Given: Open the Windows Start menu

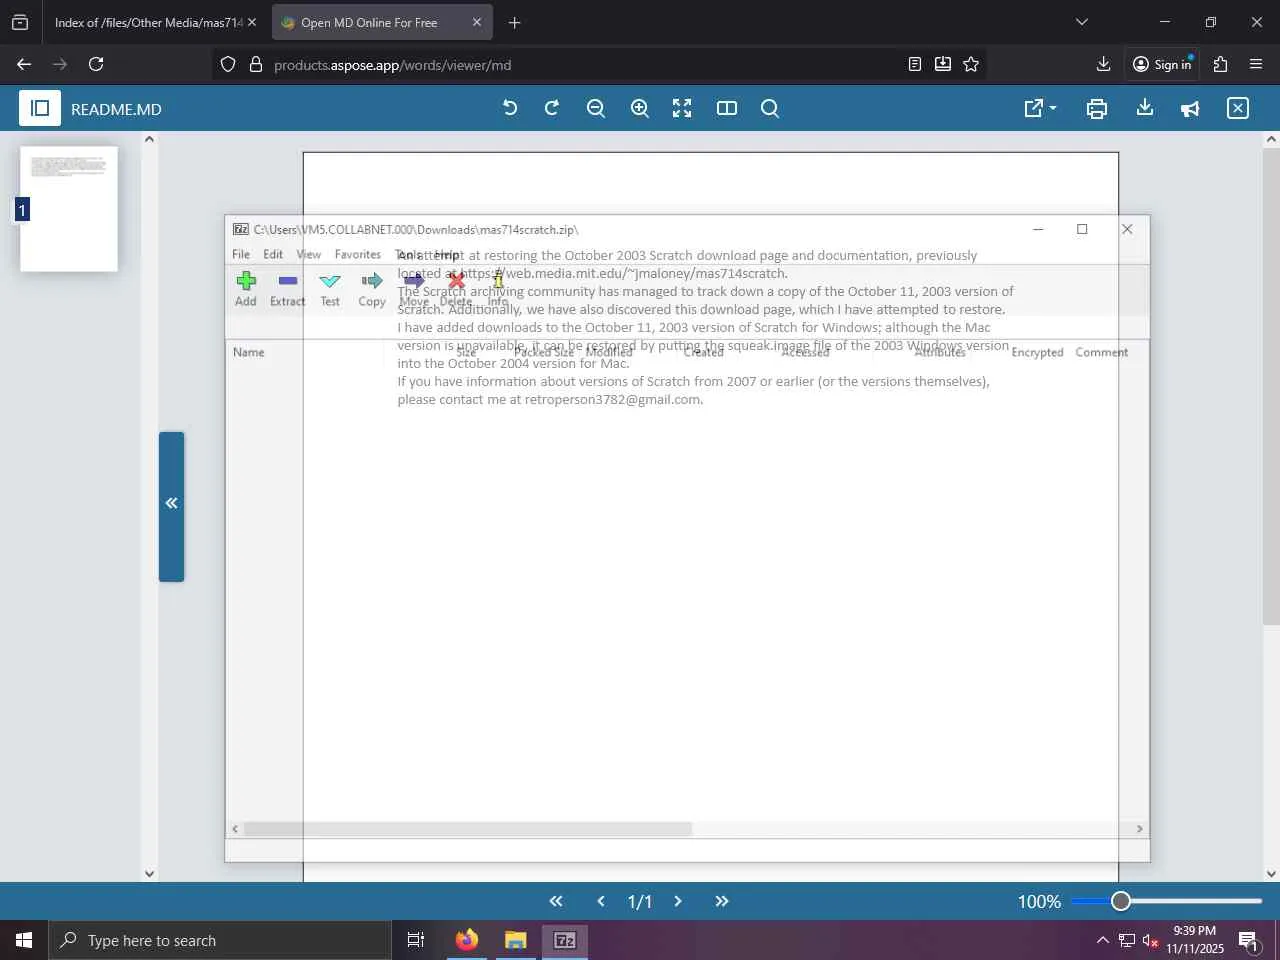Looking at the screenshot, I should point(24,940).
